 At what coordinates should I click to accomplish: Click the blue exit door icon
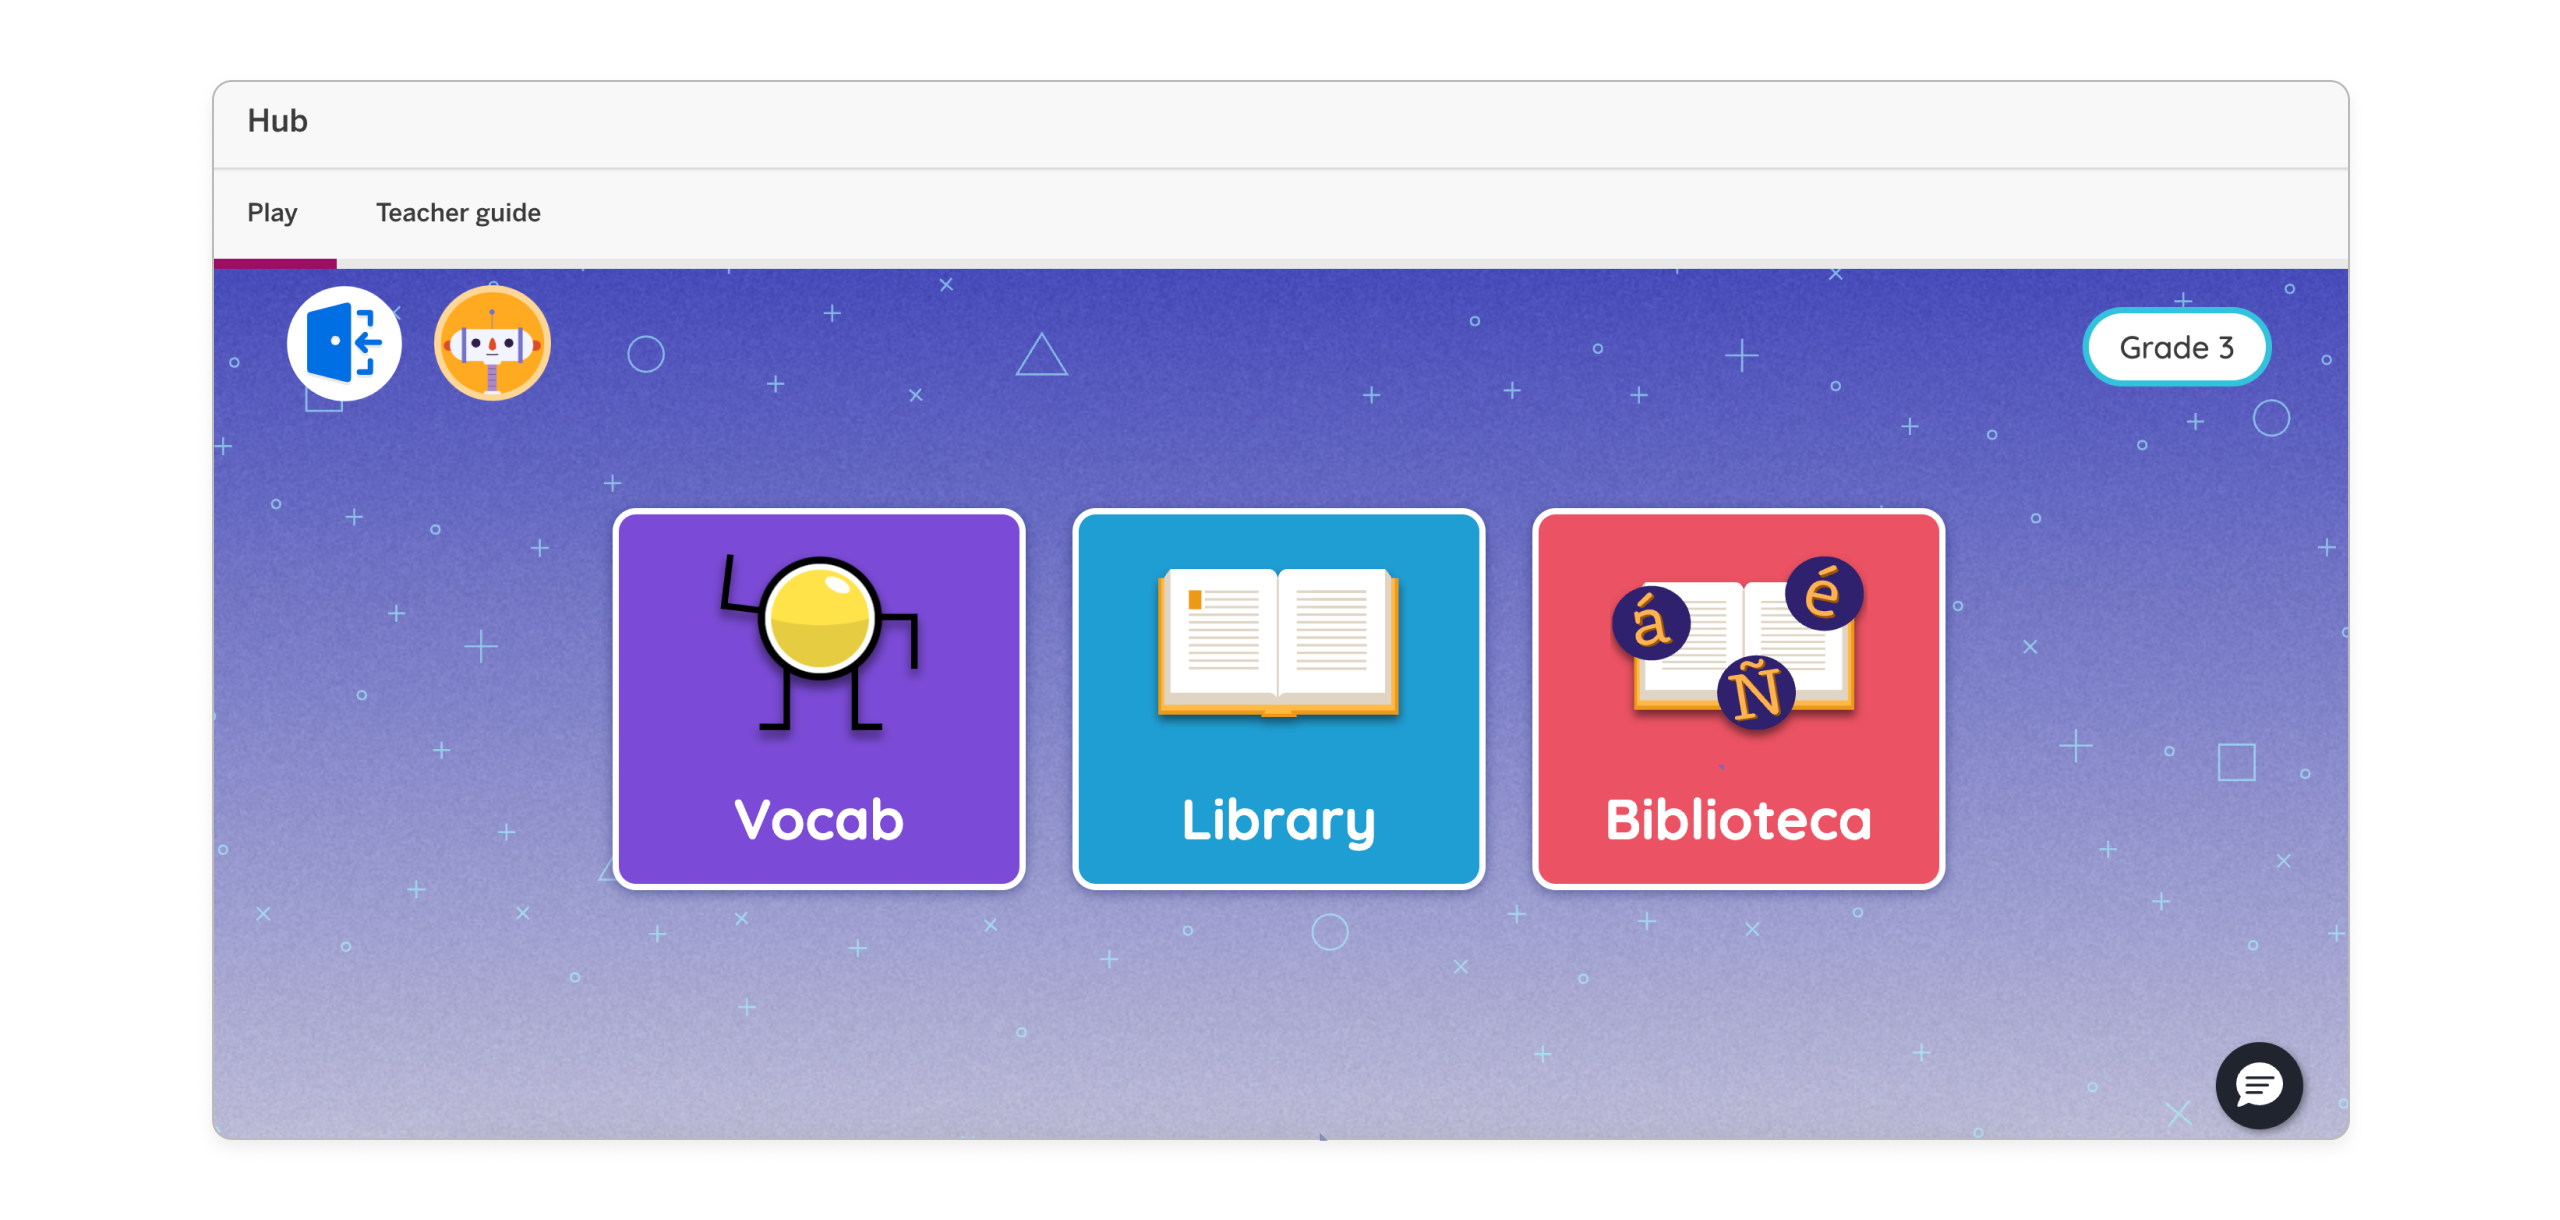pos(344,344)
